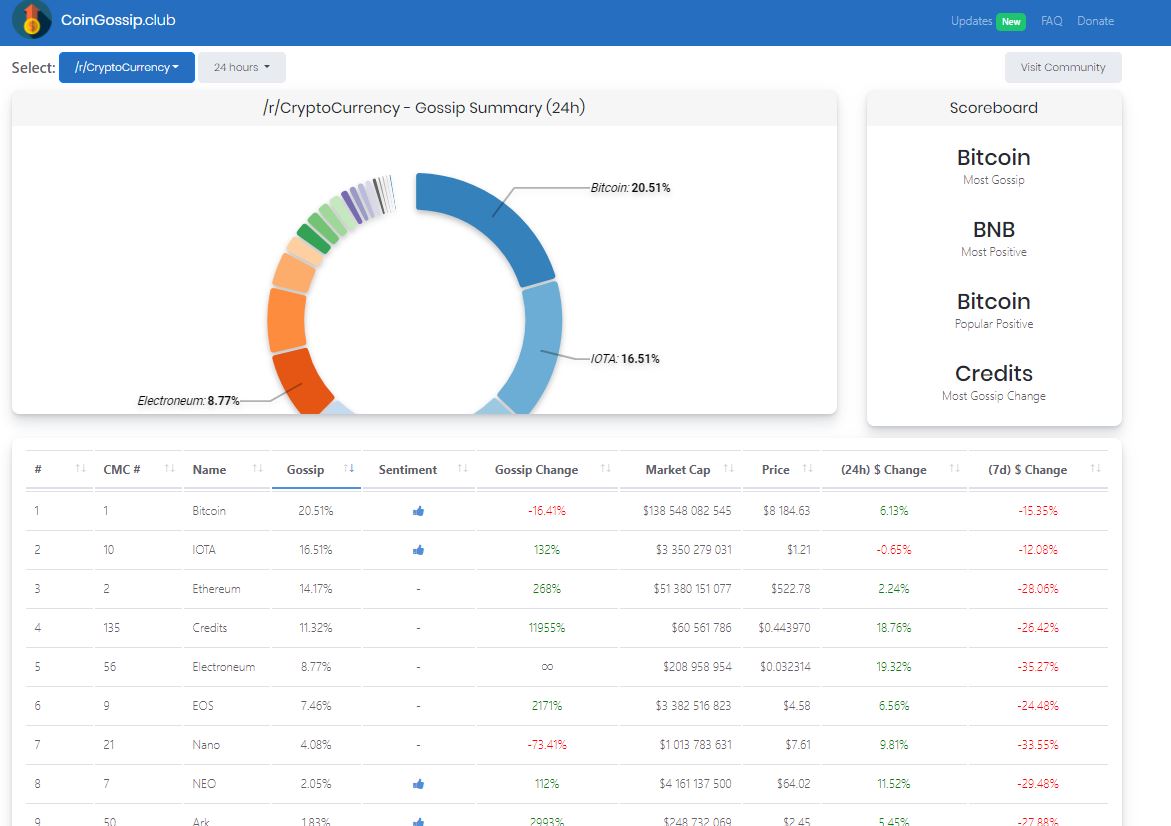Click the $8 184.63 Bitcoin price
The image size is (1171, 826).
point(786,511)
